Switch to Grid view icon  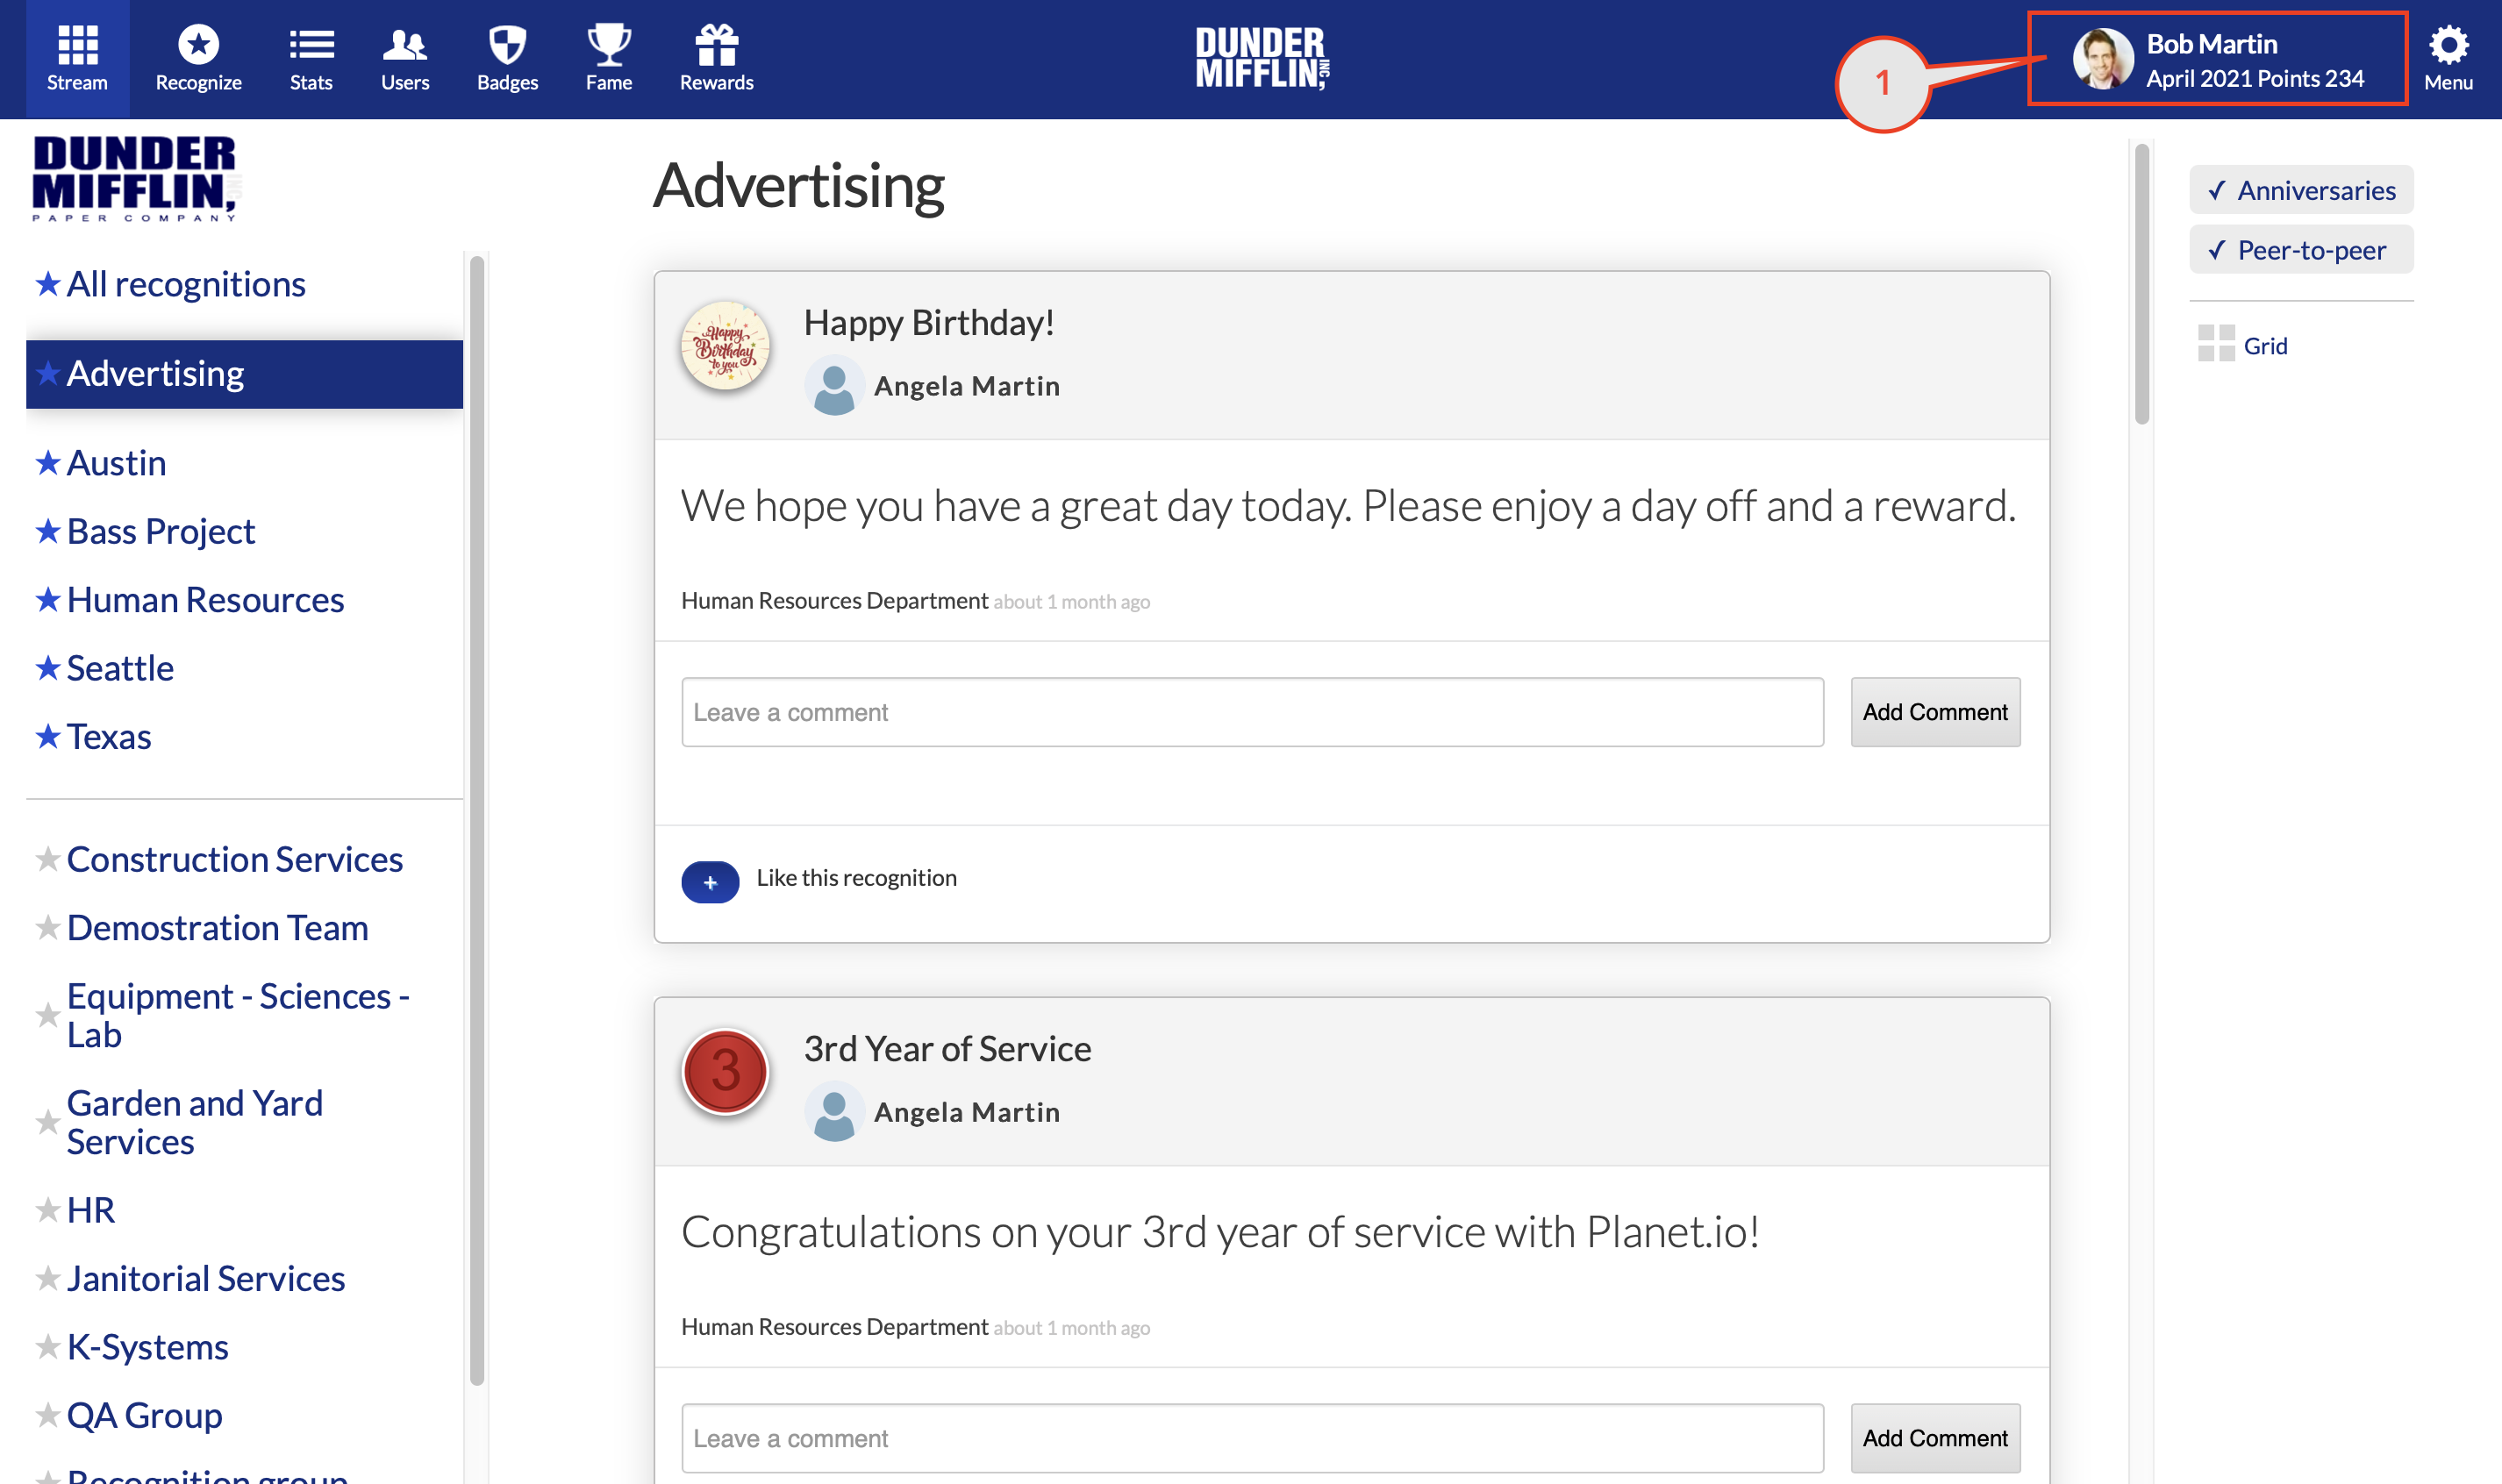pyautogui.click(x=2216, y=343)
